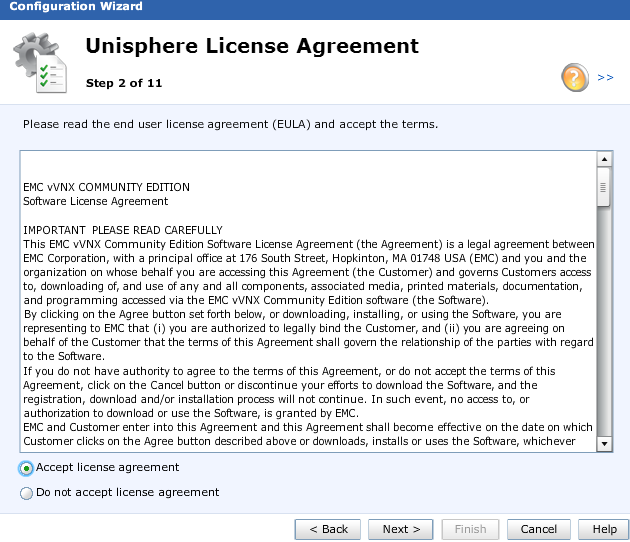
Task: Click the EMC vVNX COMMUNITY EDITION line
Action: click(x=106, y=187)
